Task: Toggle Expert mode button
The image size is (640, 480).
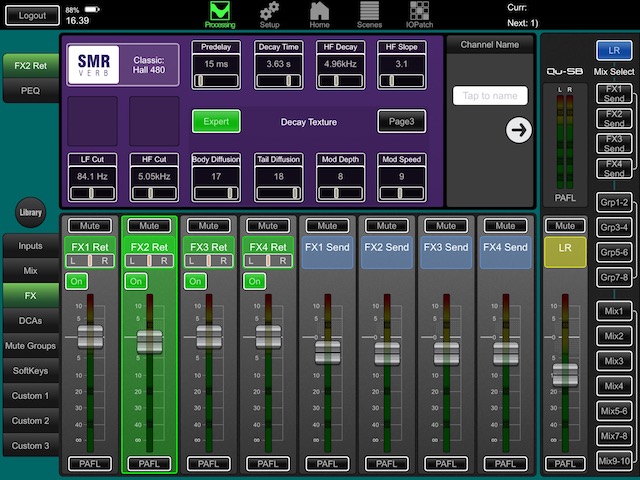Action: [x=216, y=121]
